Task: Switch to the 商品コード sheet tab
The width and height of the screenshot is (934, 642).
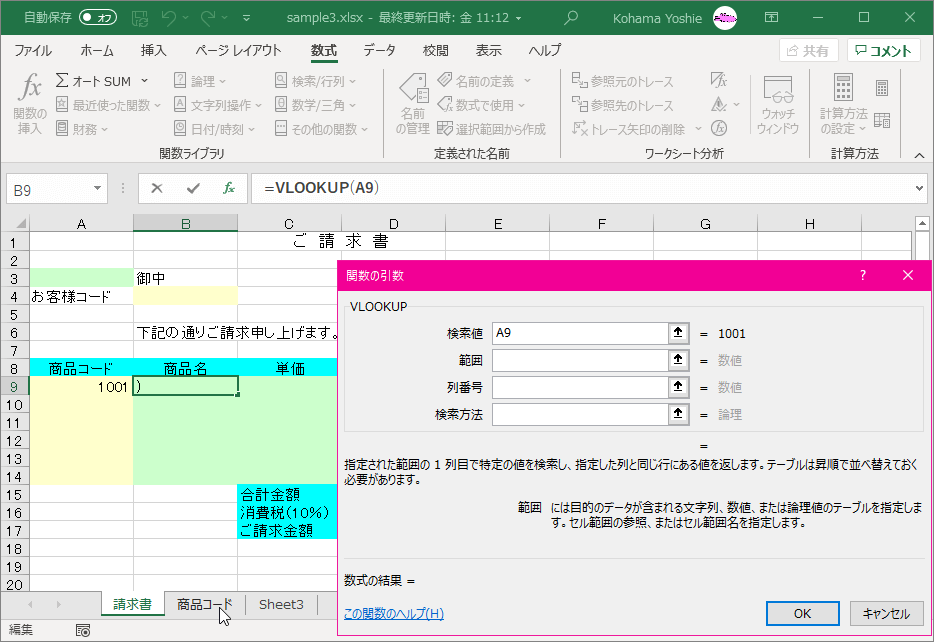Action: pyautogui.click(x=204, y=604)
